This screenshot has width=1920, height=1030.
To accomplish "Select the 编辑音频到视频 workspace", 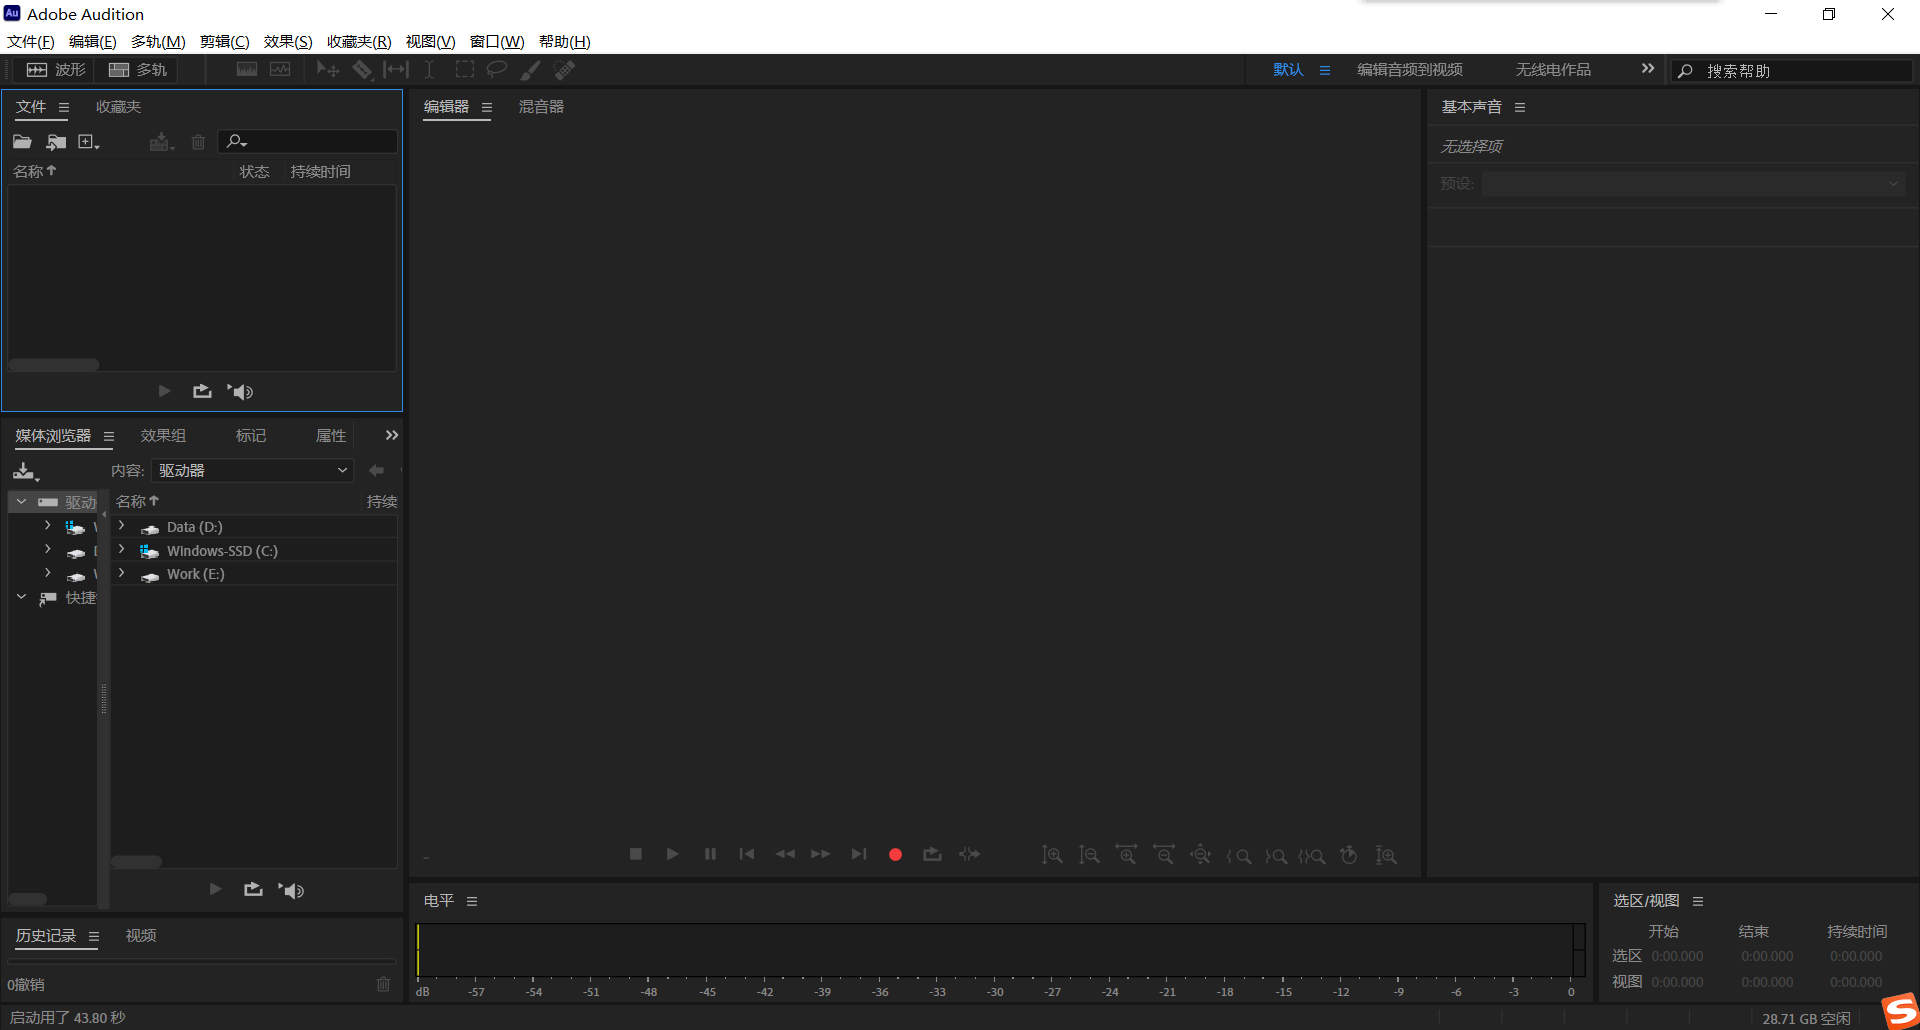I will [1409, 70].
